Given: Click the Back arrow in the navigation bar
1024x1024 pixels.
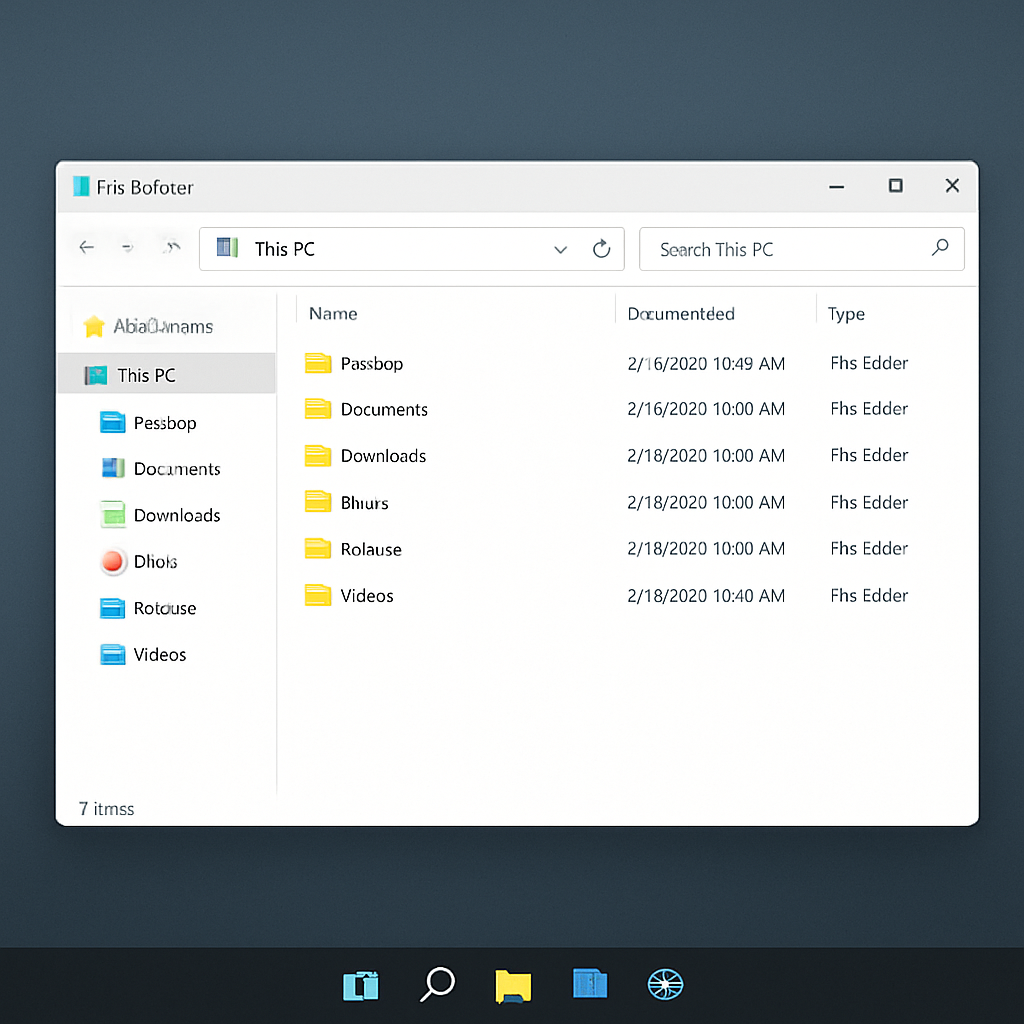Looking at the screenshot, I should [86, 248].
